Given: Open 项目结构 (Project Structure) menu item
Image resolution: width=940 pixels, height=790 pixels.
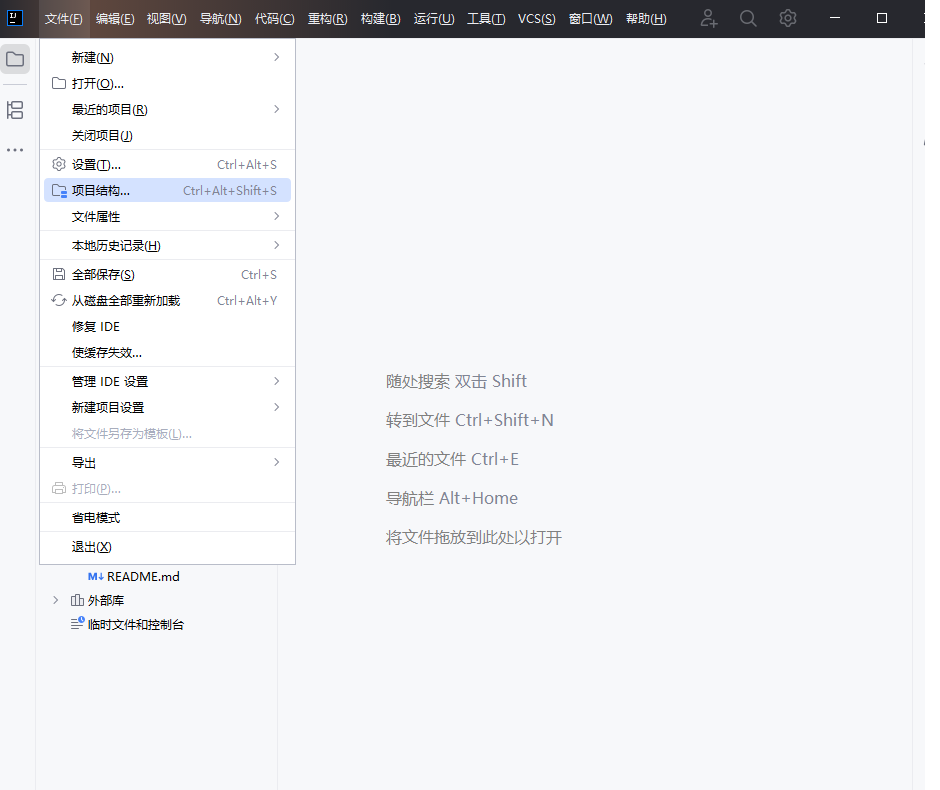Looking at the screenshot, I should click(x=100, y=190).
